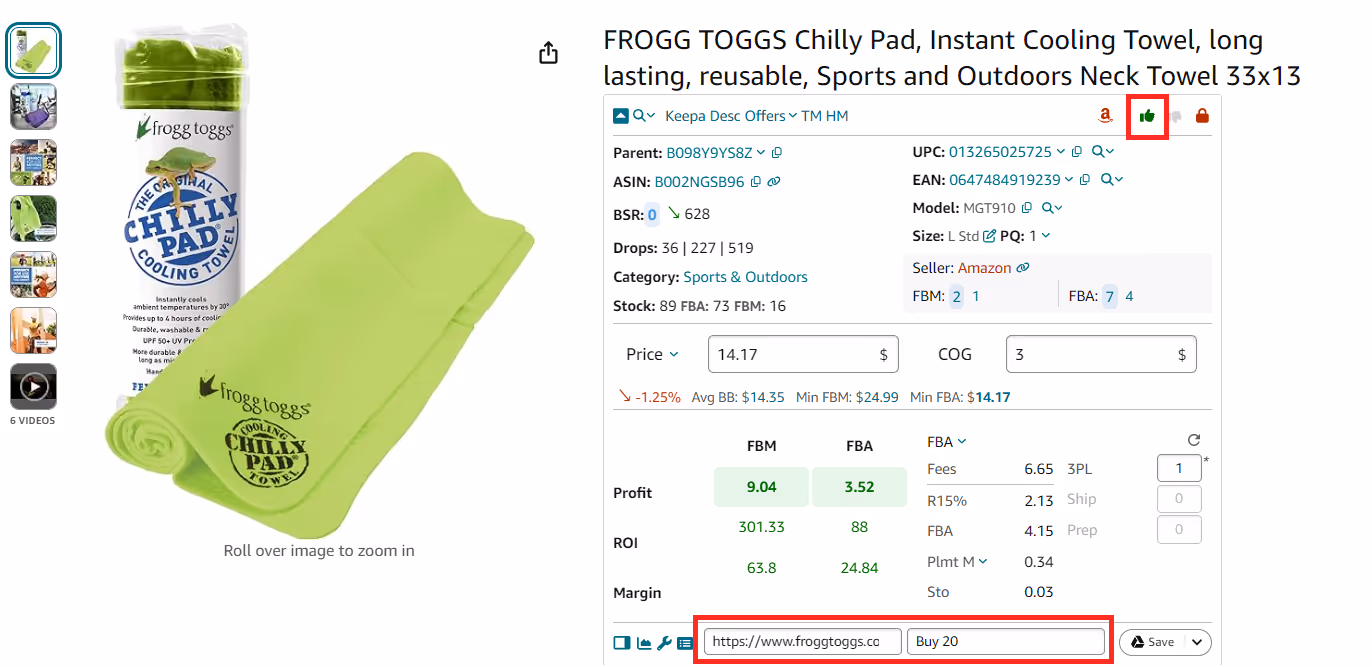The width and height of the screenshot is (1372, 667).
Task: Select the notes list icon at bottom left
Action: pyautogui.click(x=685, y=643)
